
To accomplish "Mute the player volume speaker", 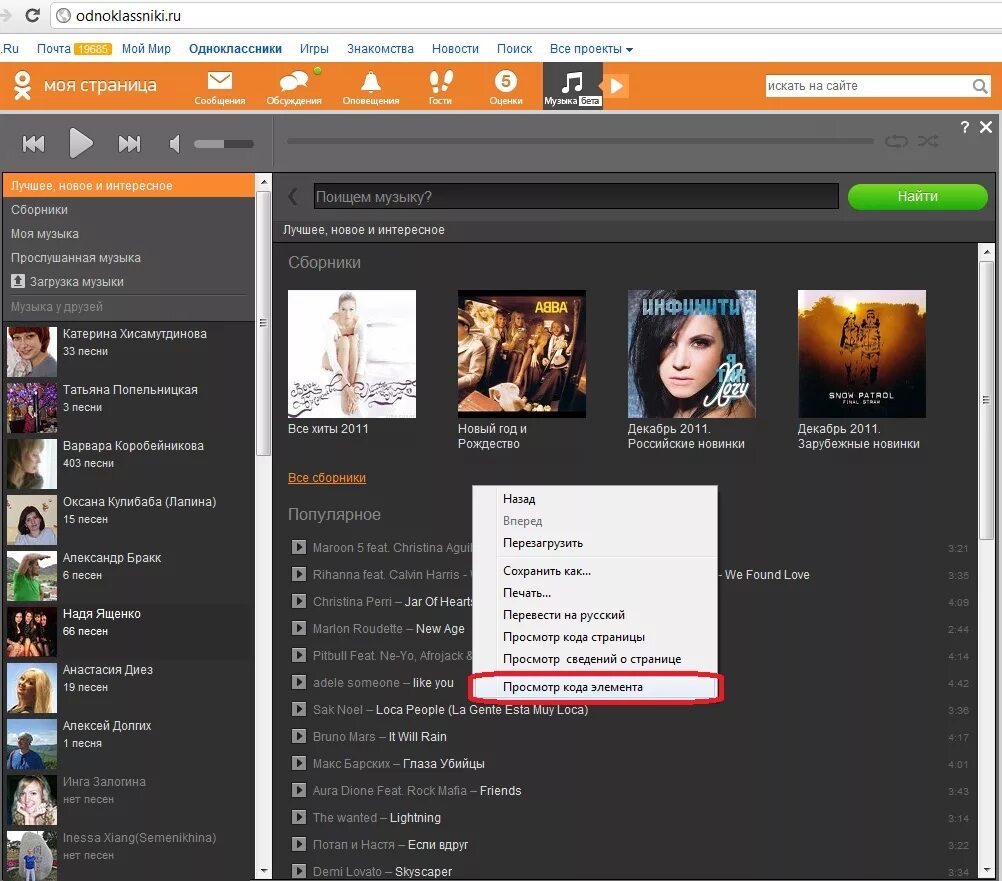I will (x=174, y=144).
